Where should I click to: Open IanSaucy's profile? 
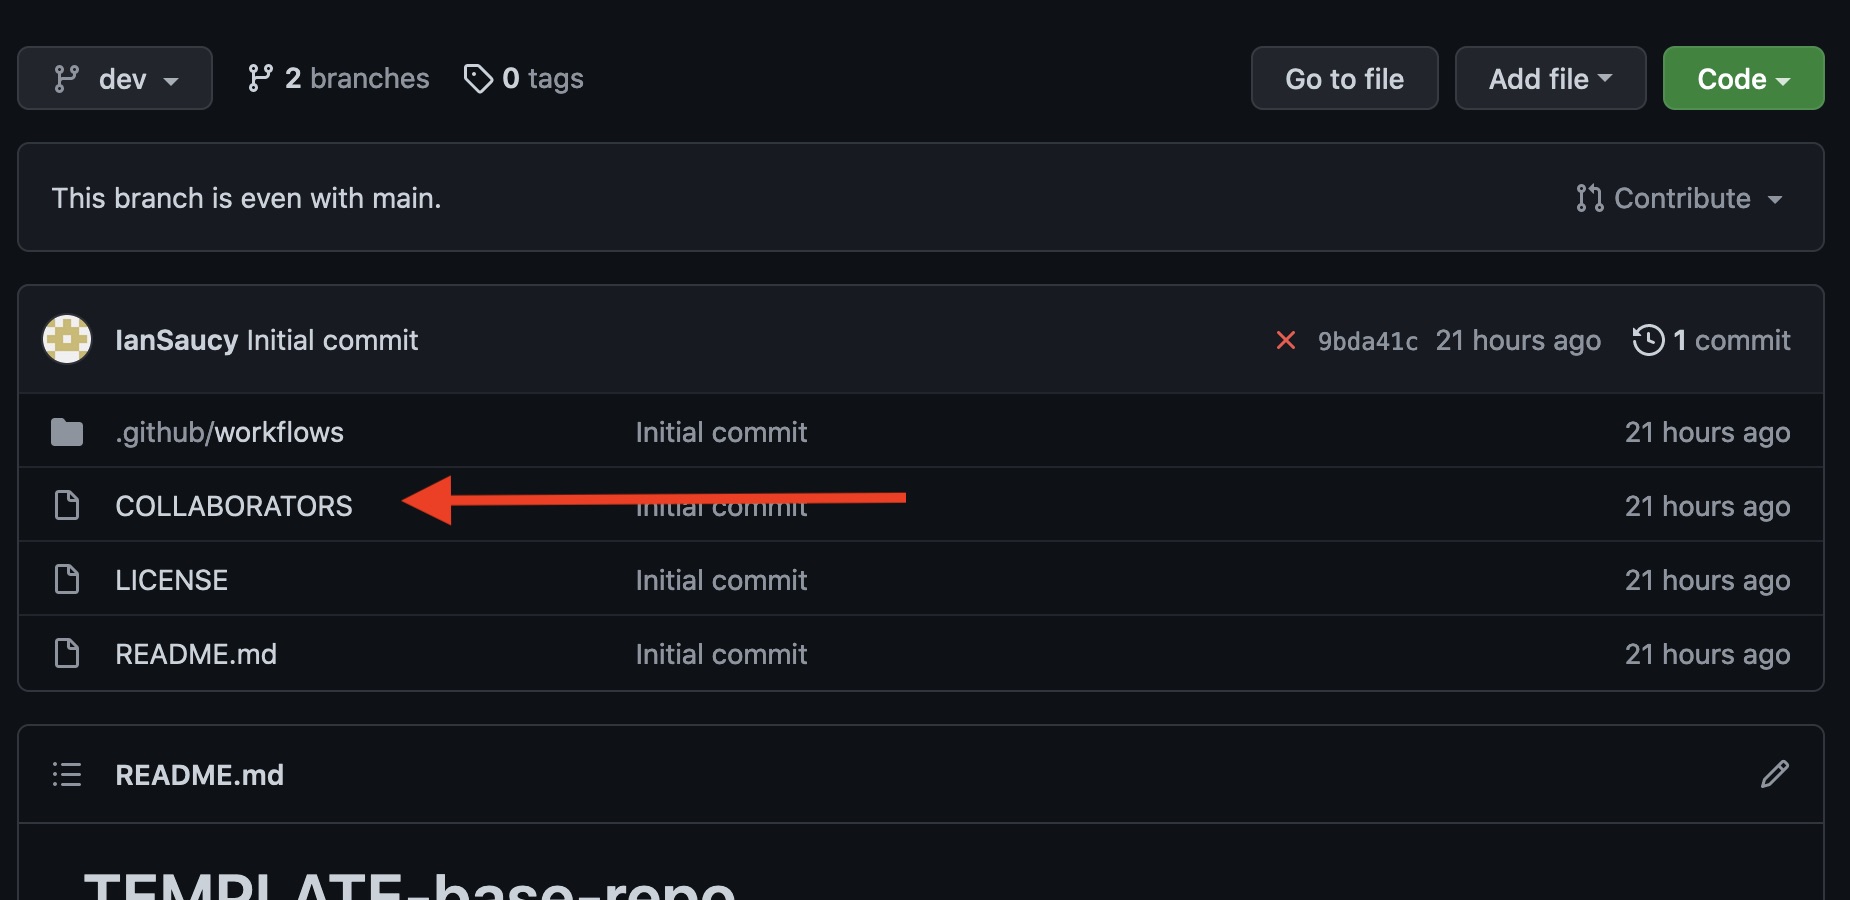click(178, 340)
